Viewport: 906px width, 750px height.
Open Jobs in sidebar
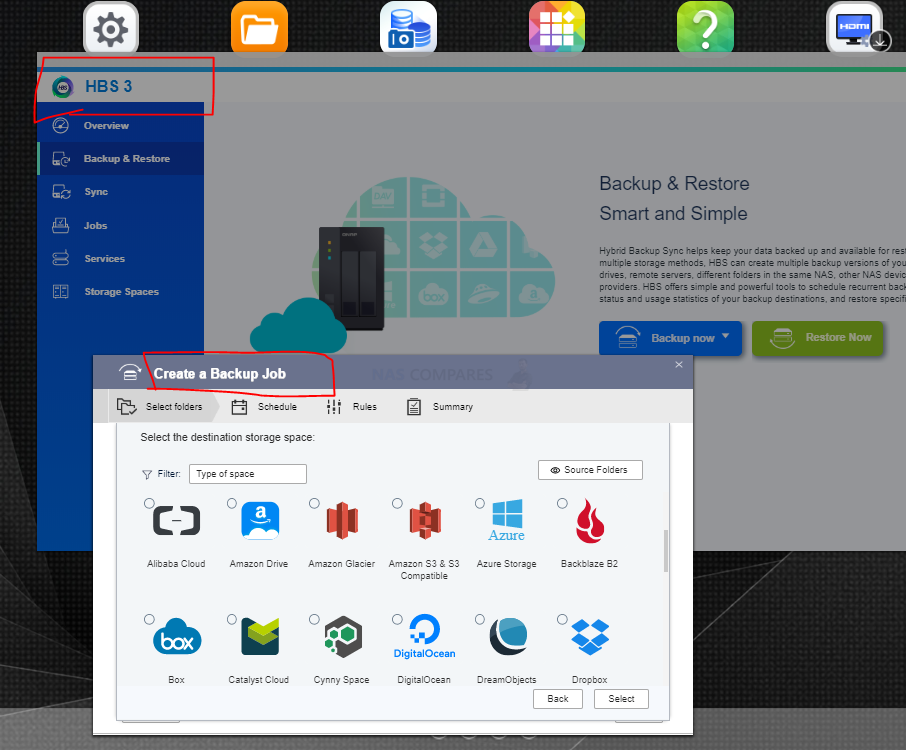tap(120, 225)
